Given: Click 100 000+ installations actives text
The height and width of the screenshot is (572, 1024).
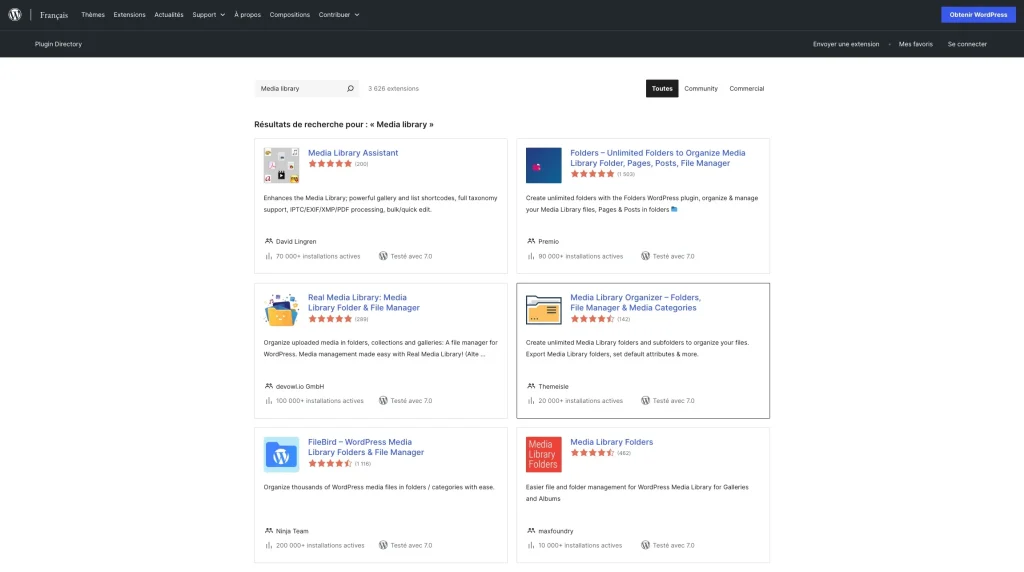Looking at the screenshot, I should click(x=319, y=401).
